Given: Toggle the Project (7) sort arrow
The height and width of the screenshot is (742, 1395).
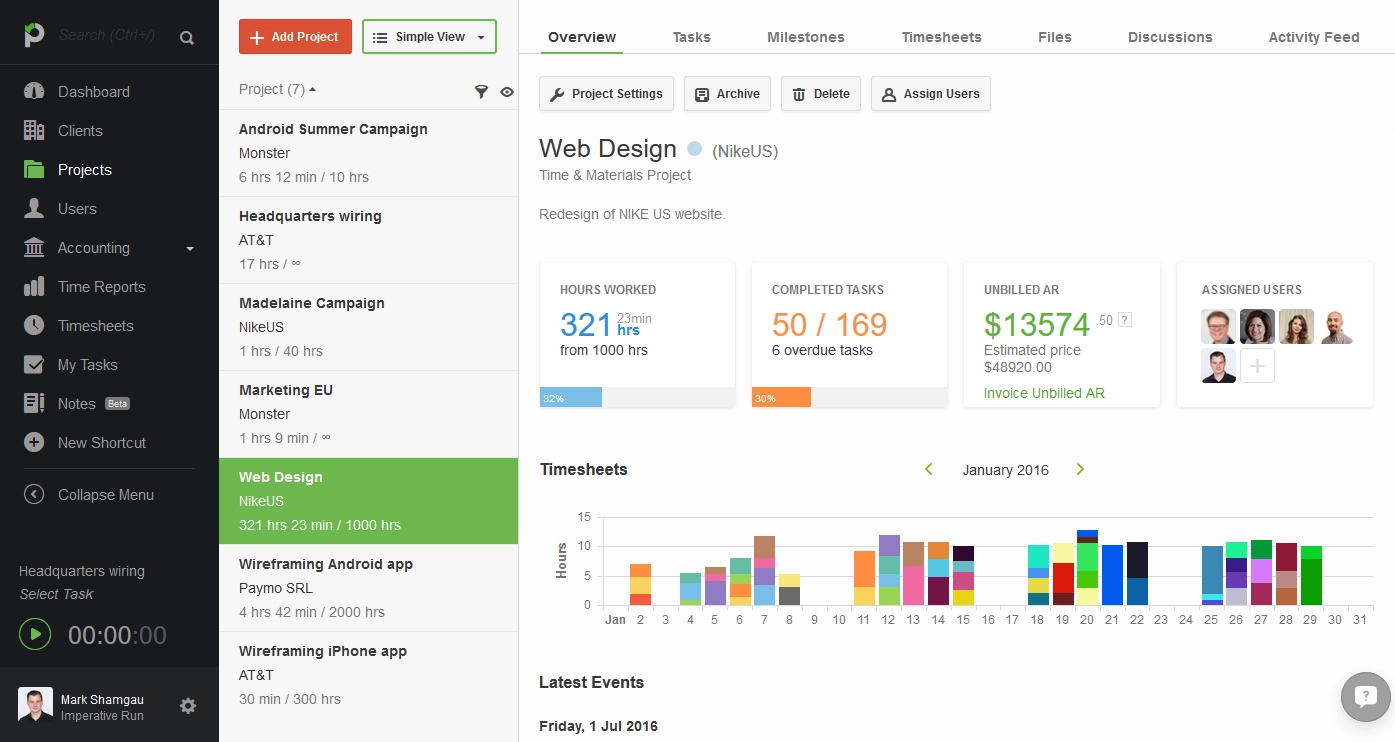Looking at the screenshot, I should 312,90.
